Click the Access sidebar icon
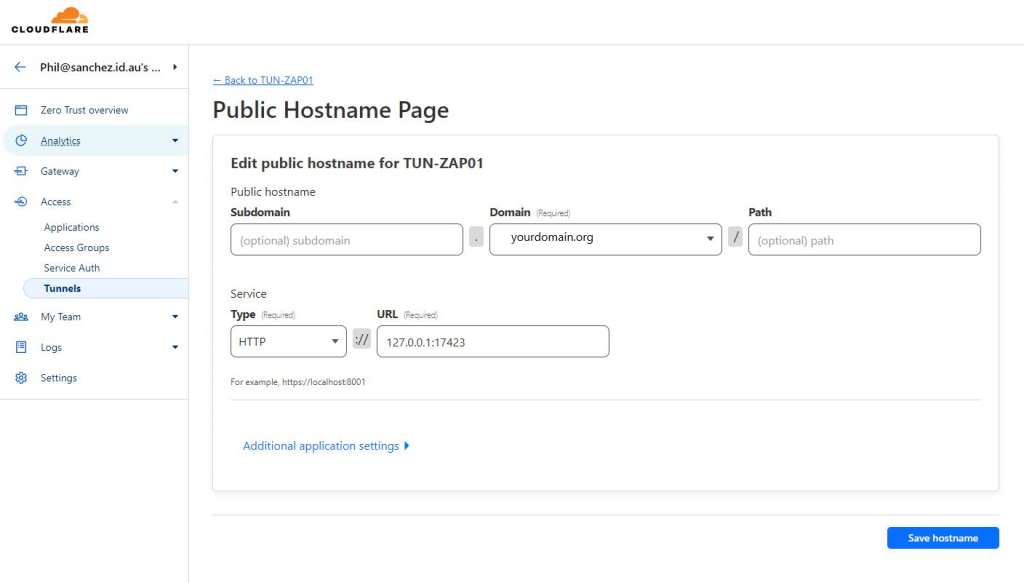The image size is (1024, 583). coord(21,202)
